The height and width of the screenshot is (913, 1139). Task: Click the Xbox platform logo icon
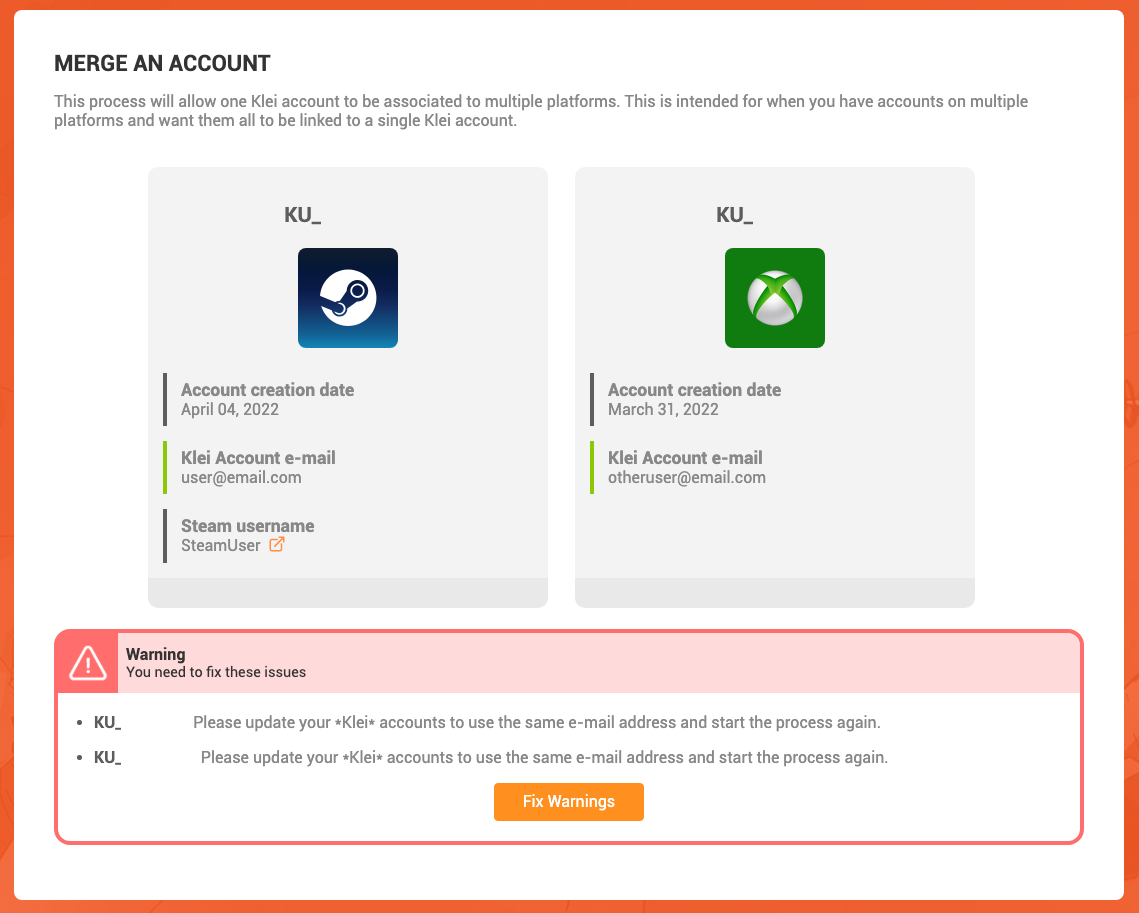pyautogui.click(x=775, y=298)
